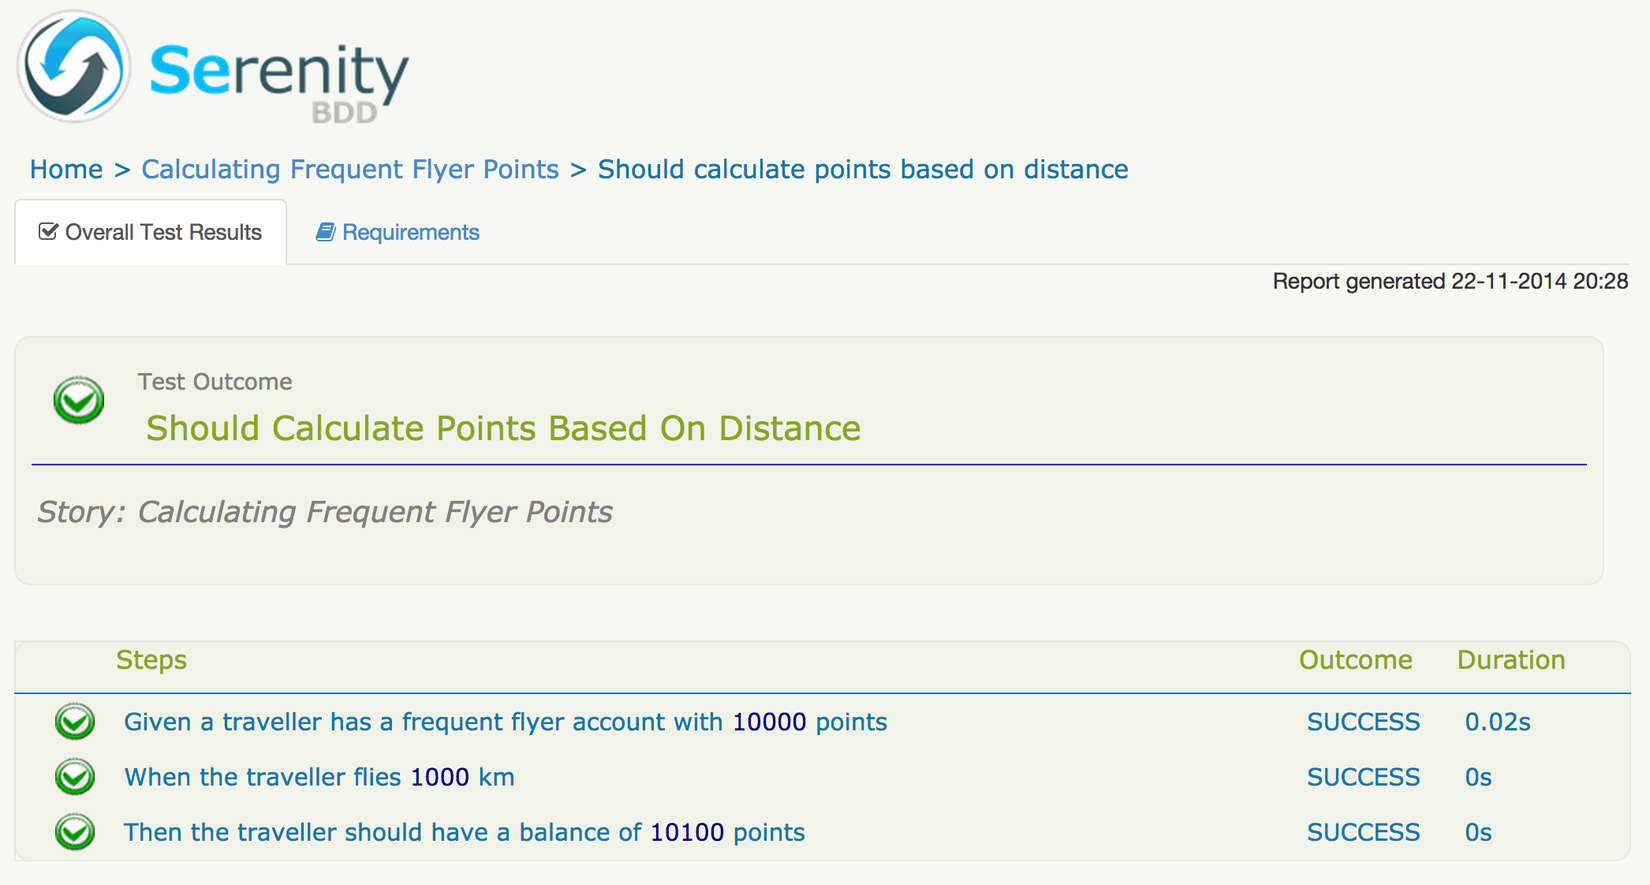The height and width of the screenshot is (885, 1650).
Task: Go to Home breadcrumb link
Action: click(x=66, y=169)
